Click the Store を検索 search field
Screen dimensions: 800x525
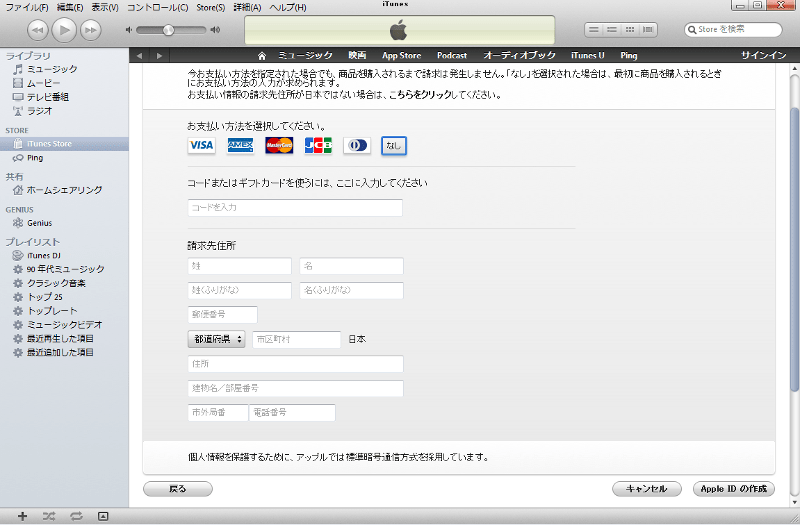[733, 30]
